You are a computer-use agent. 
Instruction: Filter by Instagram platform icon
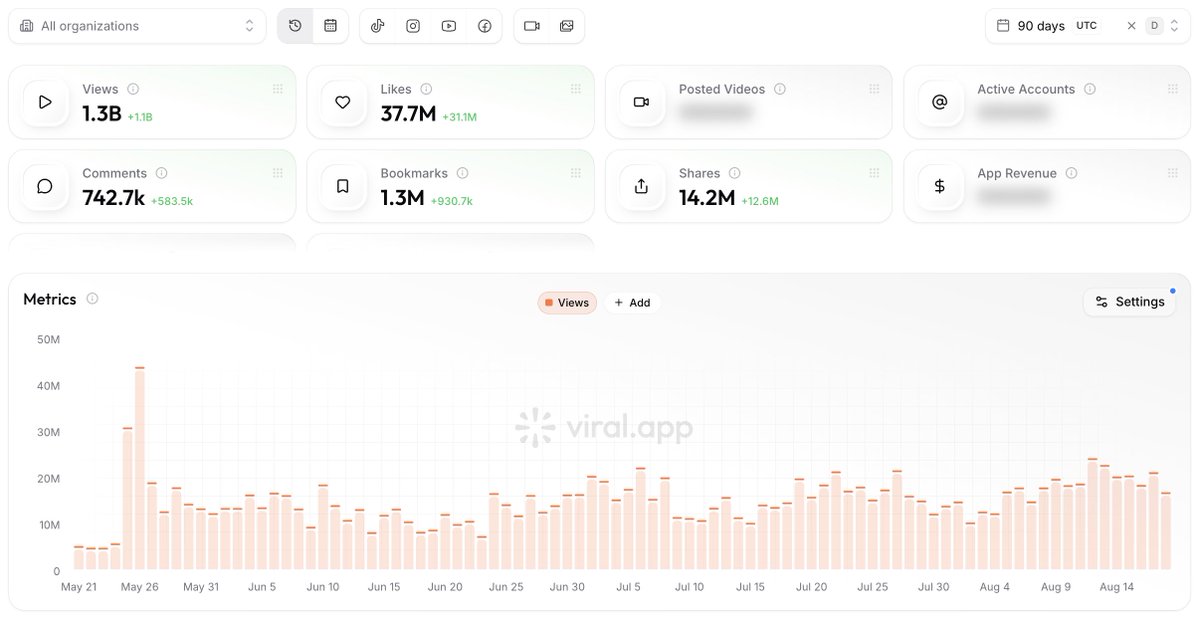(413, 26)
